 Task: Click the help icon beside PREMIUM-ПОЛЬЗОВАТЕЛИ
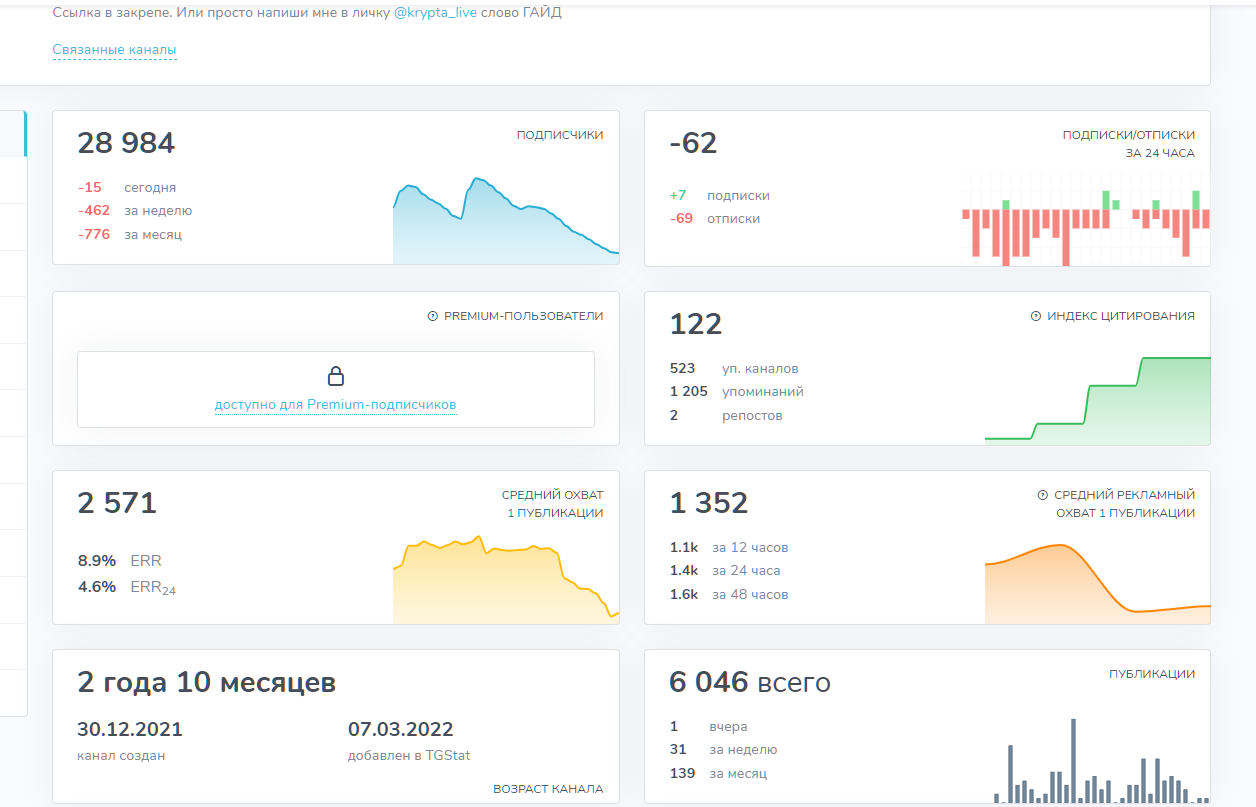coord(433,316)
